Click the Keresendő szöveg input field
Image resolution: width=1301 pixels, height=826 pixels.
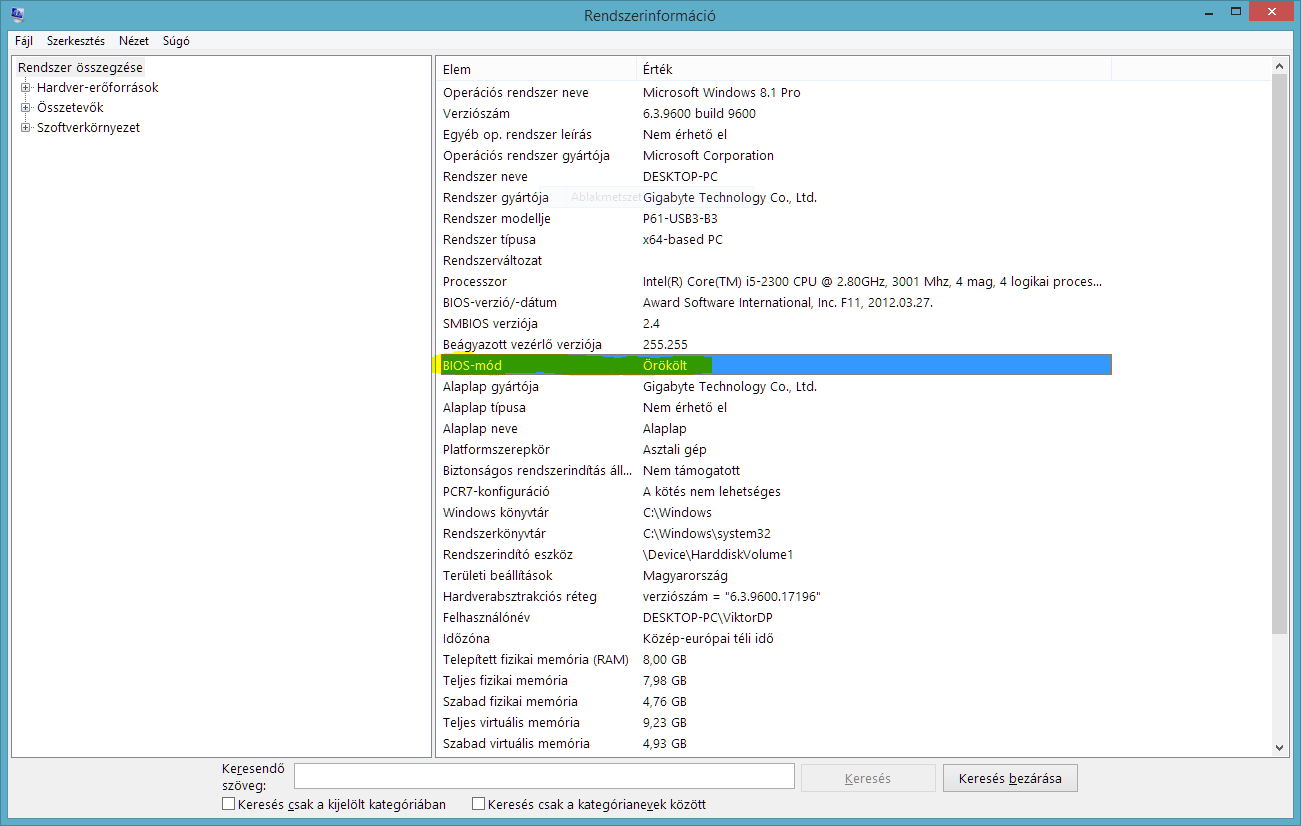[x=544, y=777]
